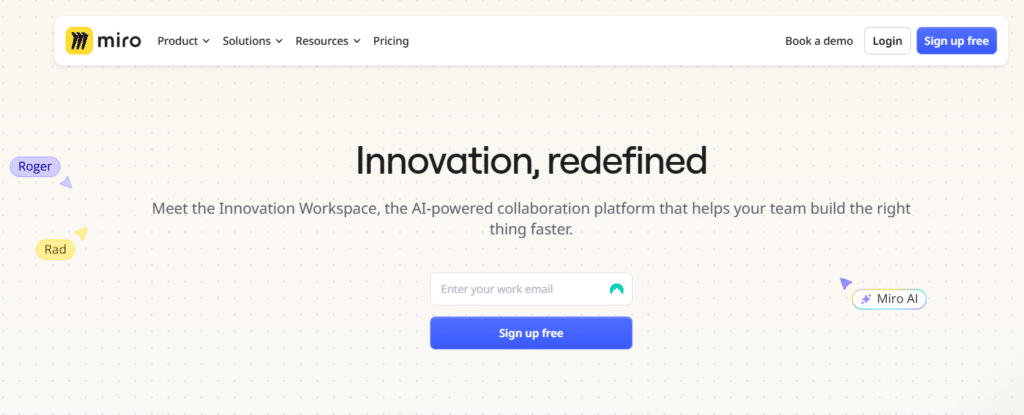Click the teal icon inside email field
The width and height of the screenshot is (1024, 415).
pos(616,289)
